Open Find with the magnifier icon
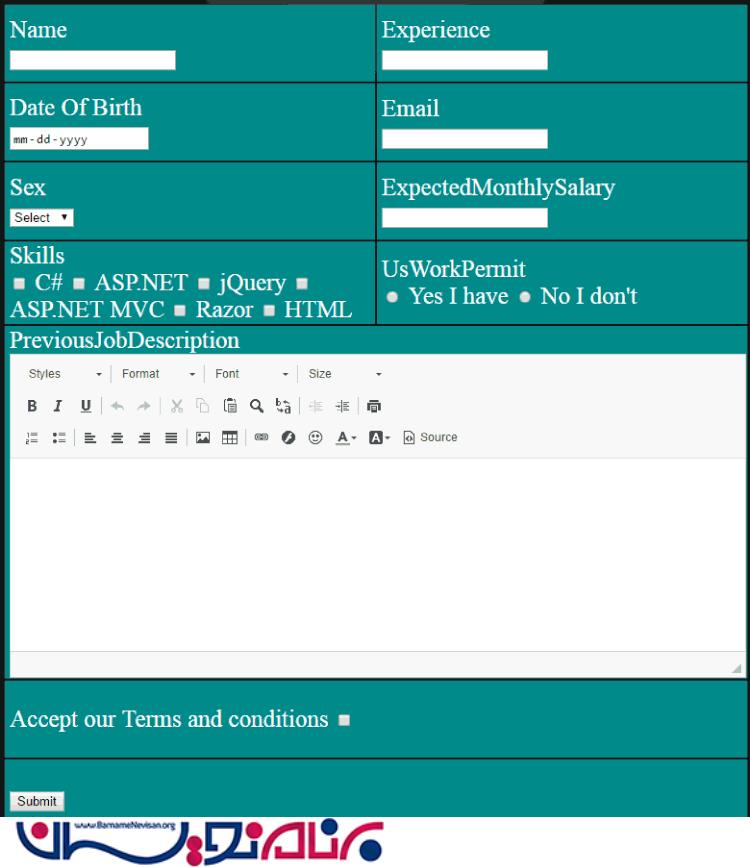This screenshot has height=867, width=750. pyautogui.click(x=257, y=406)
